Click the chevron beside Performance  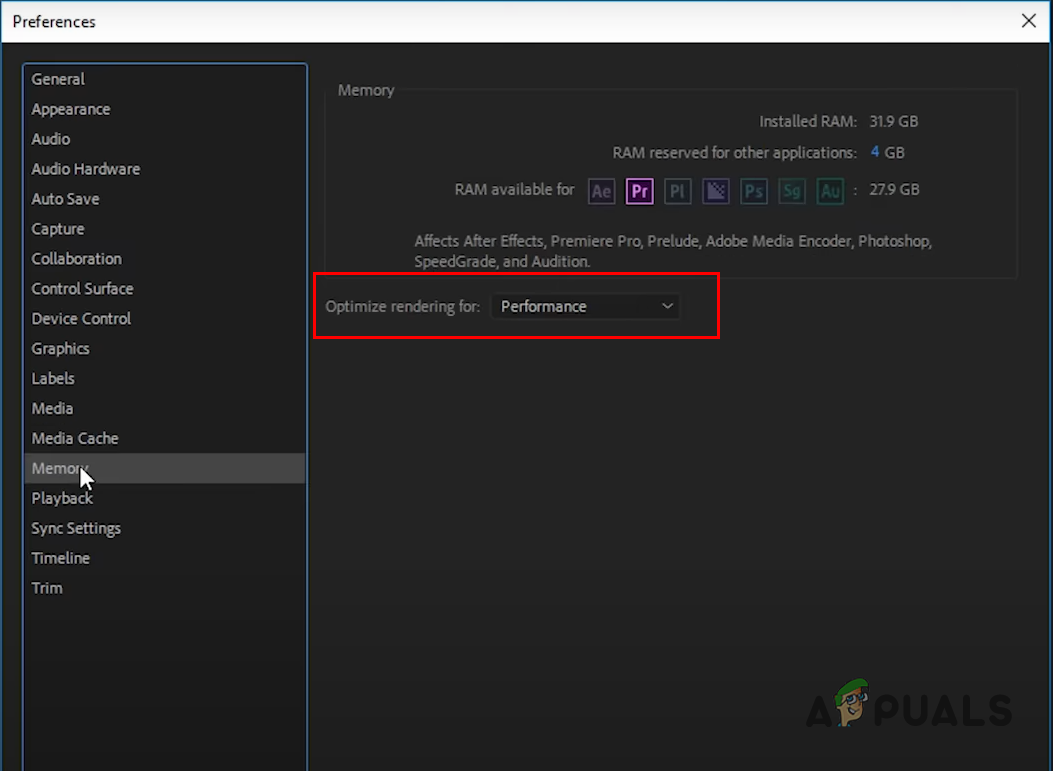coord(667,306)
